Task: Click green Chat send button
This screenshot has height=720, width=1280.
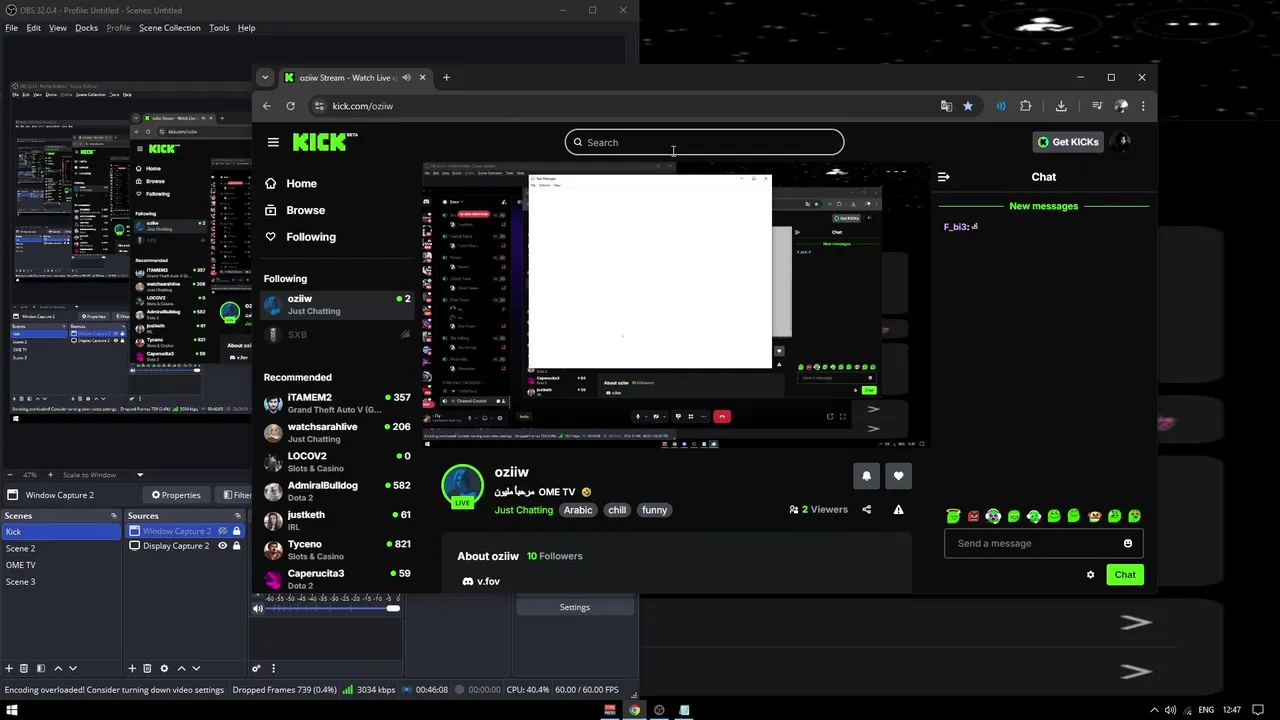Action: point(1125,575)
